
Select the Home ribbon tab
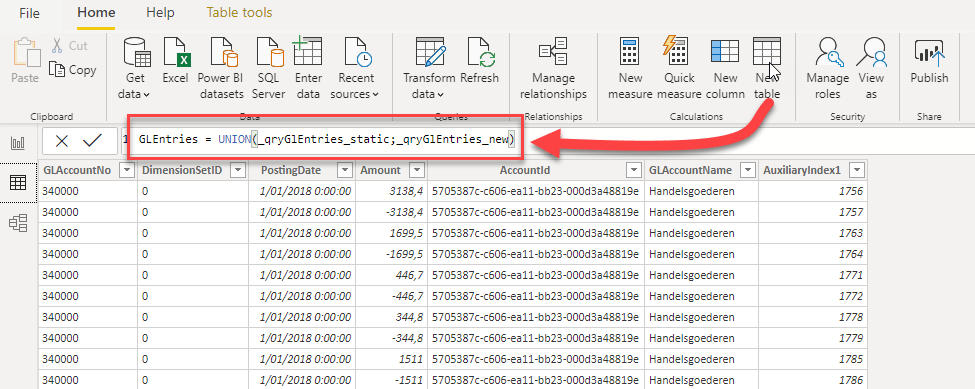[x=96, y=12]
